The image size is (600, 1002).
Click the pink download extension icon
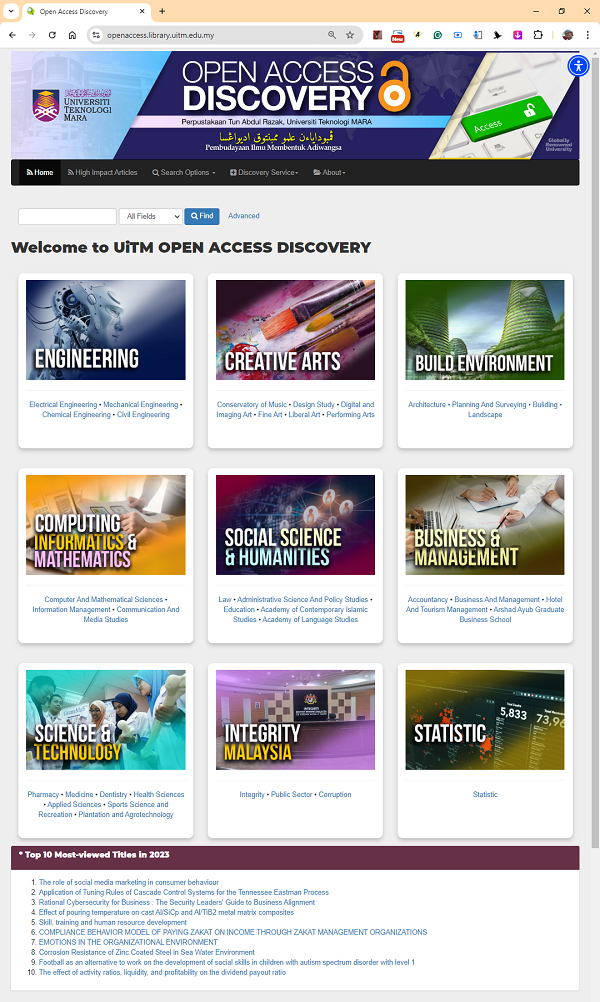point(518,35)
